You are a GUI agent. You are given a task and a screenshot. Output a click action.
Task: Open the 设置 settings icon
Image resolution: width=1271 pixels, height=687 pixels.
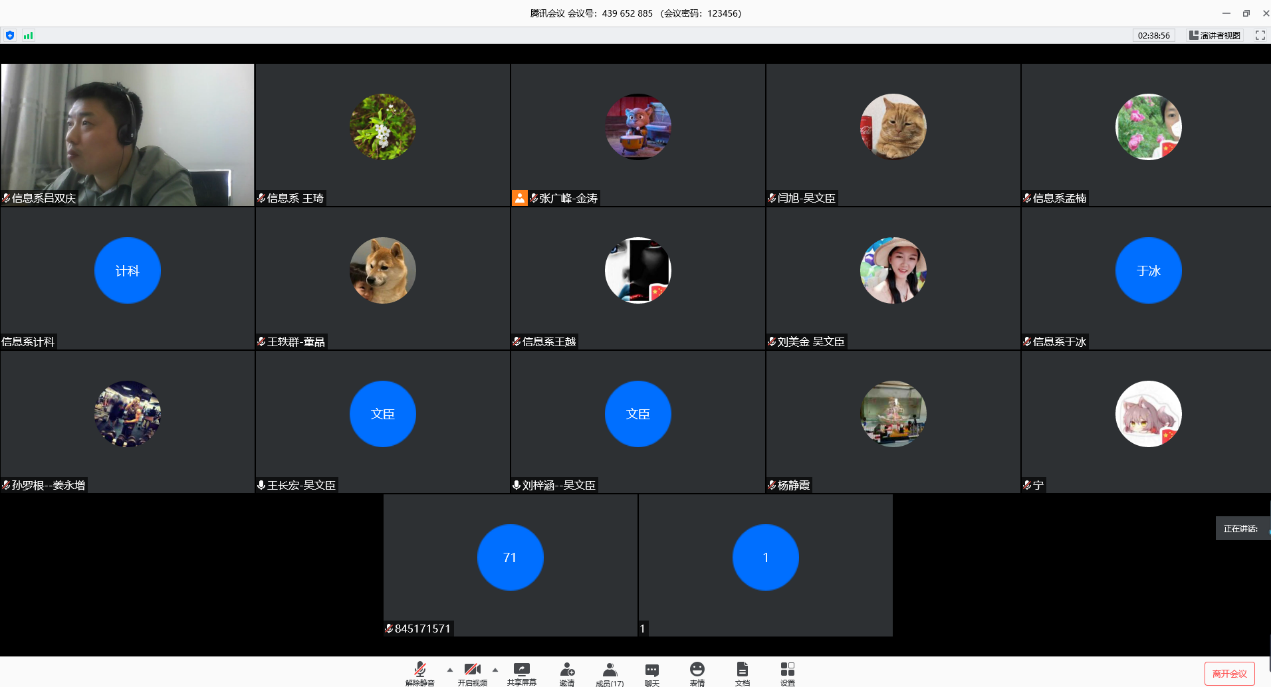(x=787, y=672)
